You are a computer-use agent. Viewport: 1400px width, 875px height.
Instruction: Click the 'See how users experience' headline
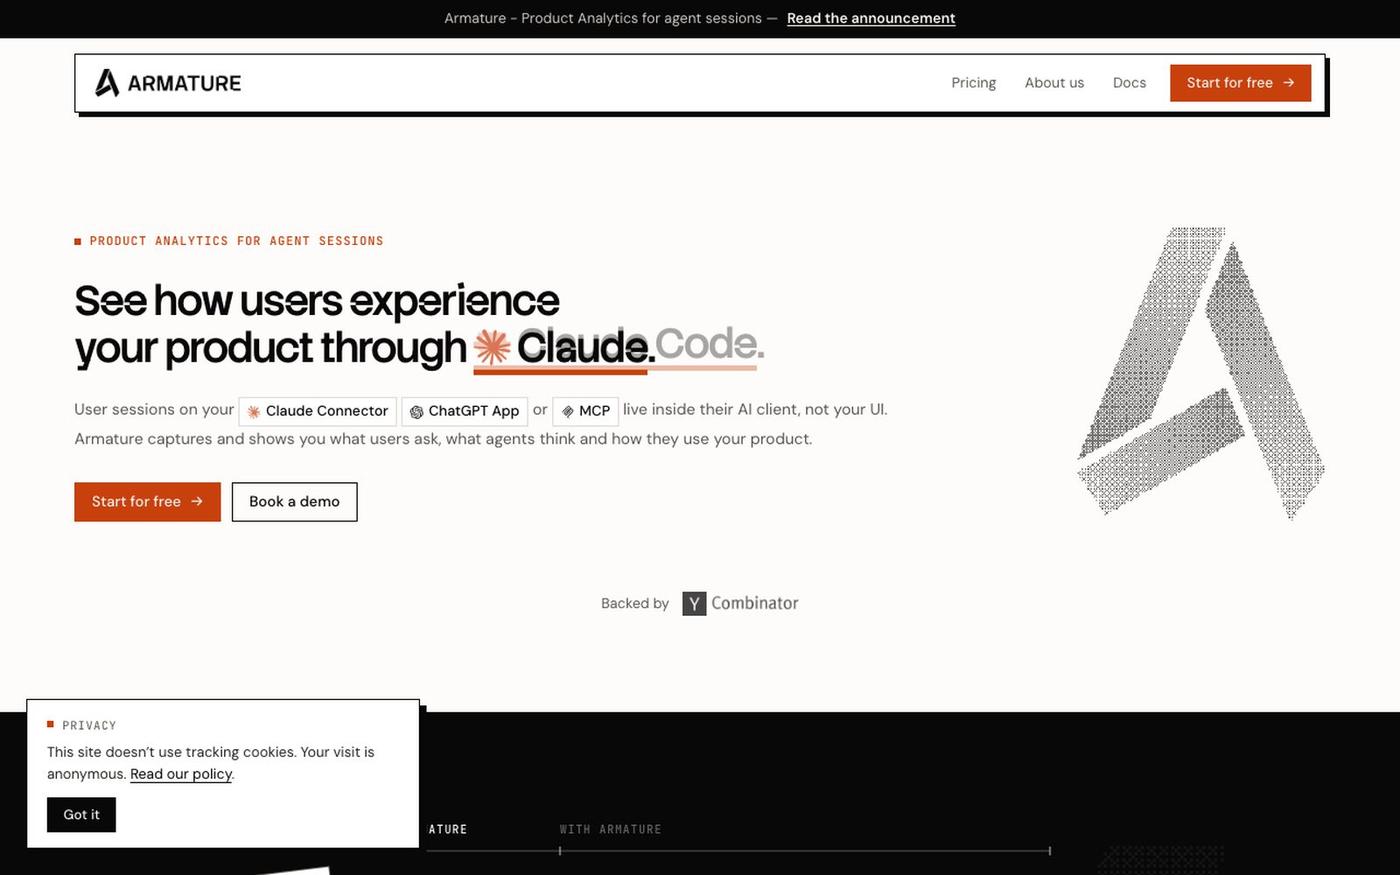pyautogui.click(x=317, y=300)
